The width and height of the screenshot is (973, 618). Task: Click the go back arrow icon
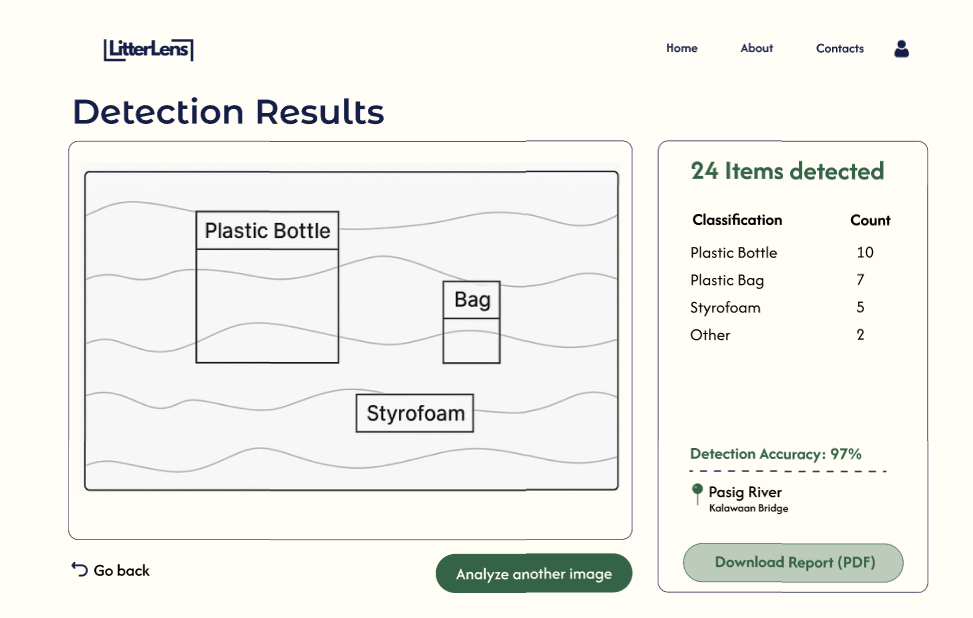[79, 569]
